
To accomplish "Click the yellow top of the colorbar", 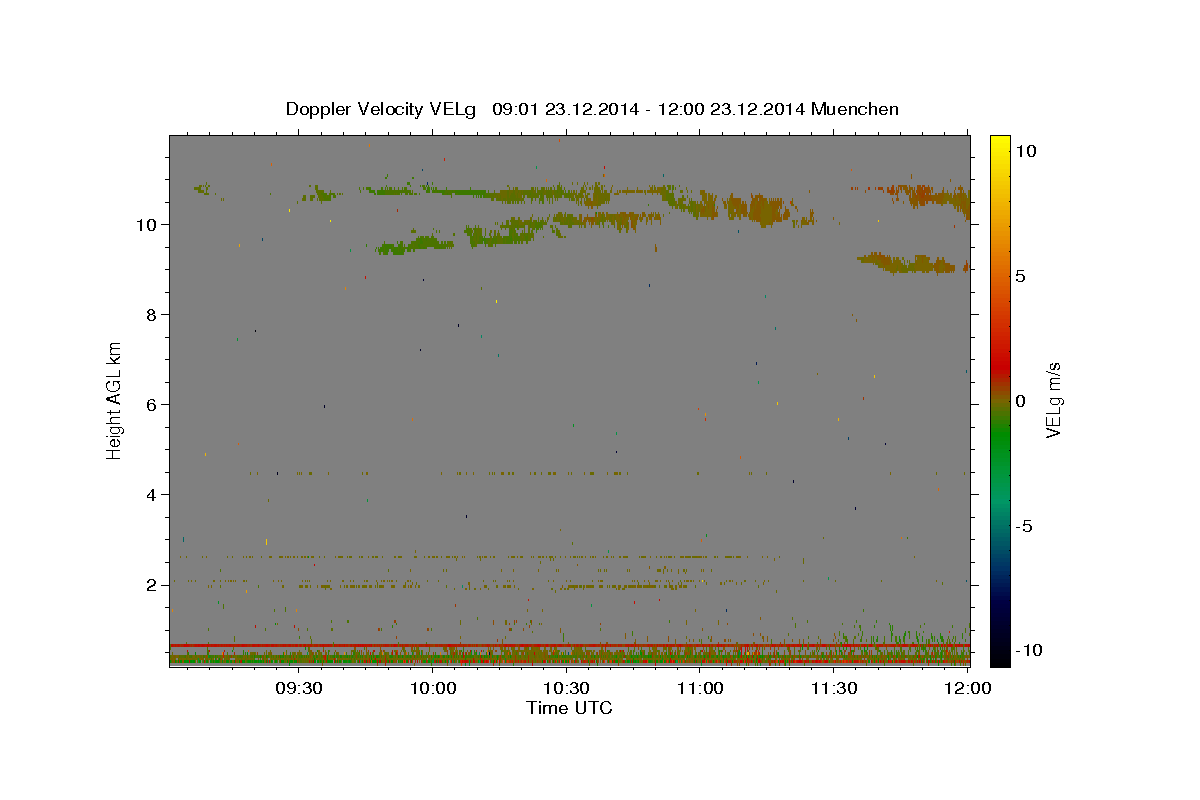I will point(1000,145).
